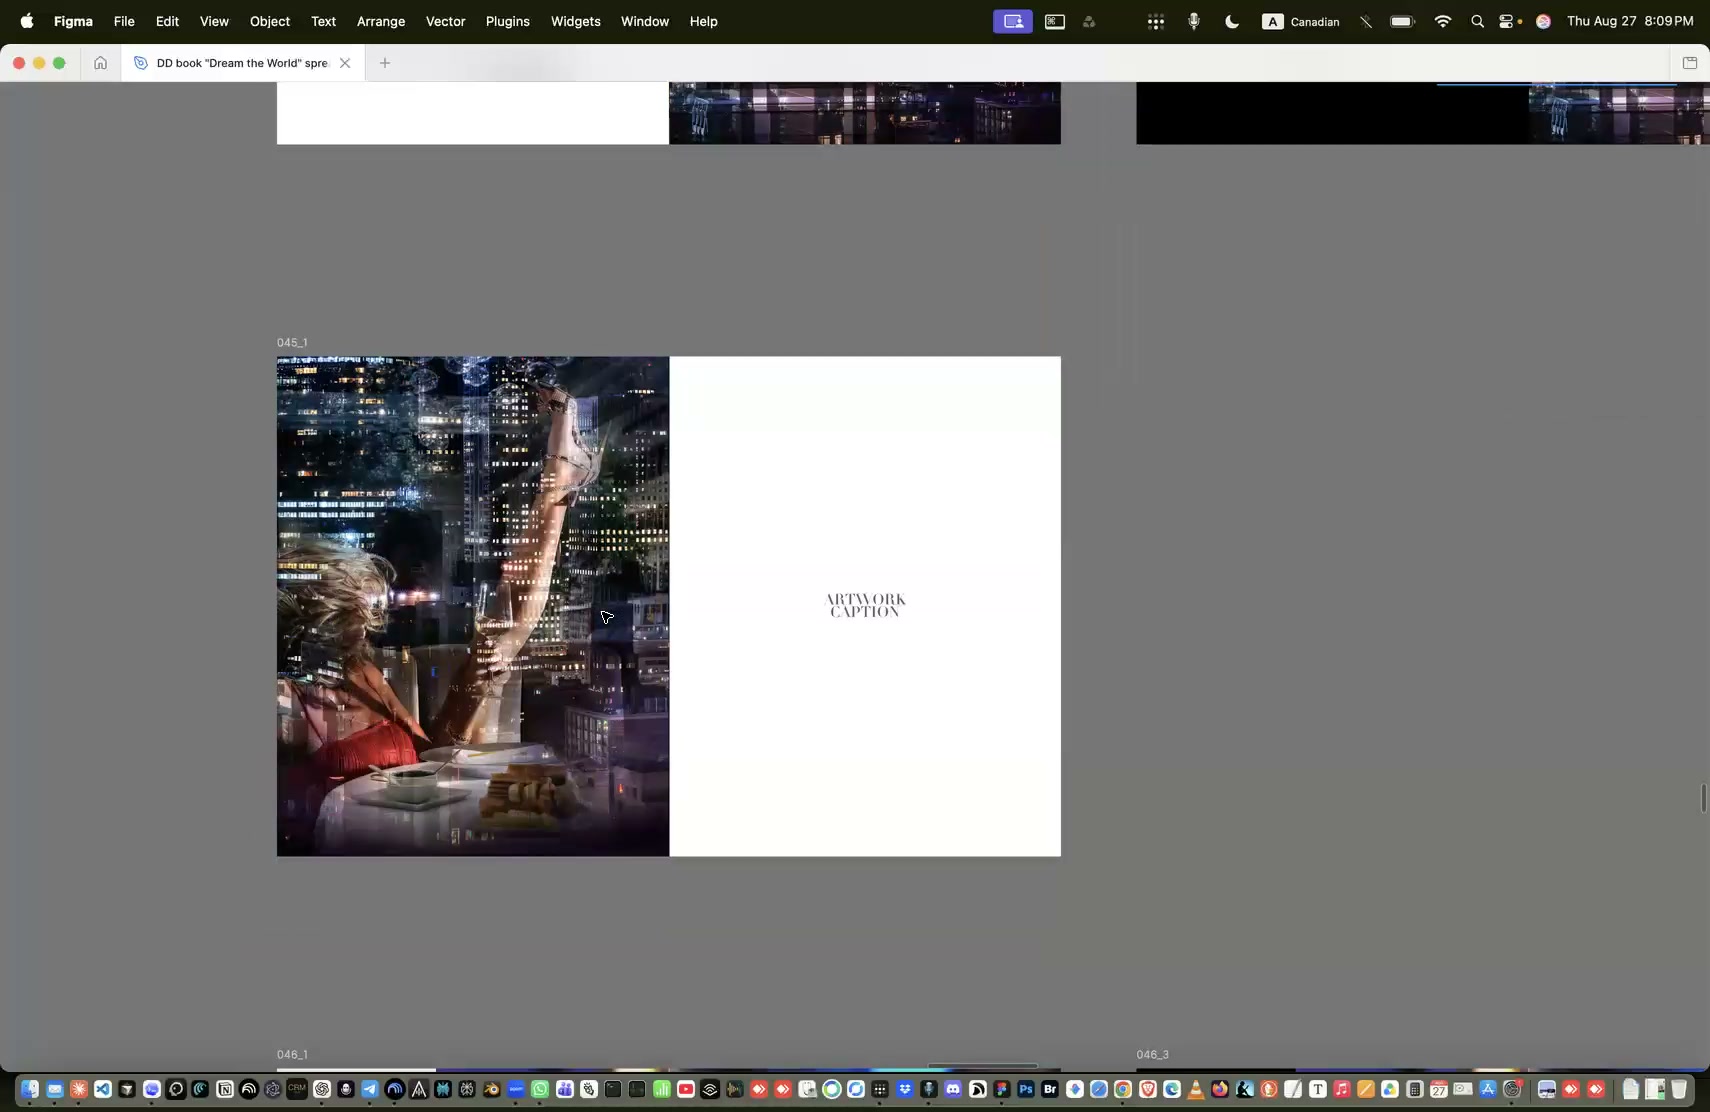Image resolution: width=1710 pixels, height=1112 pixels.
Task: Launch Visual Studio Code from dock
Action: point(103,1089)
